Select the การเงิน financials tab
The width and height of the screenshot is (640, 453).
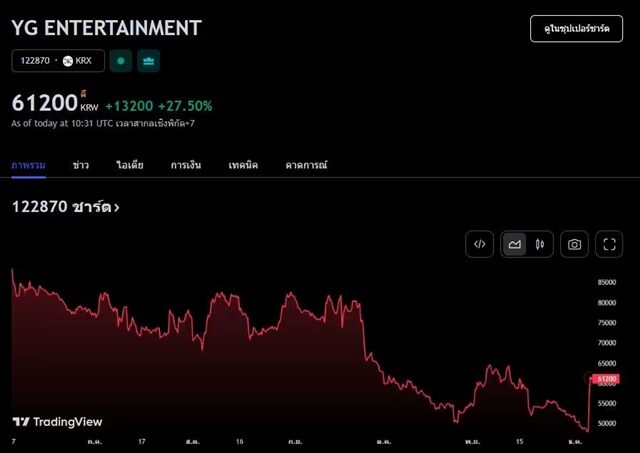click(x=186, y=165)
